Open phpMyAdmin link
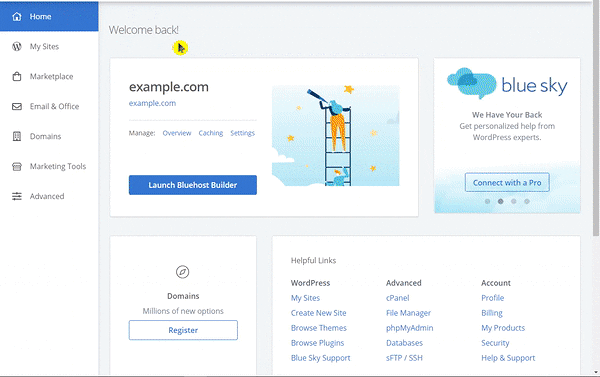600x377 pixels. tap(409, 328)
